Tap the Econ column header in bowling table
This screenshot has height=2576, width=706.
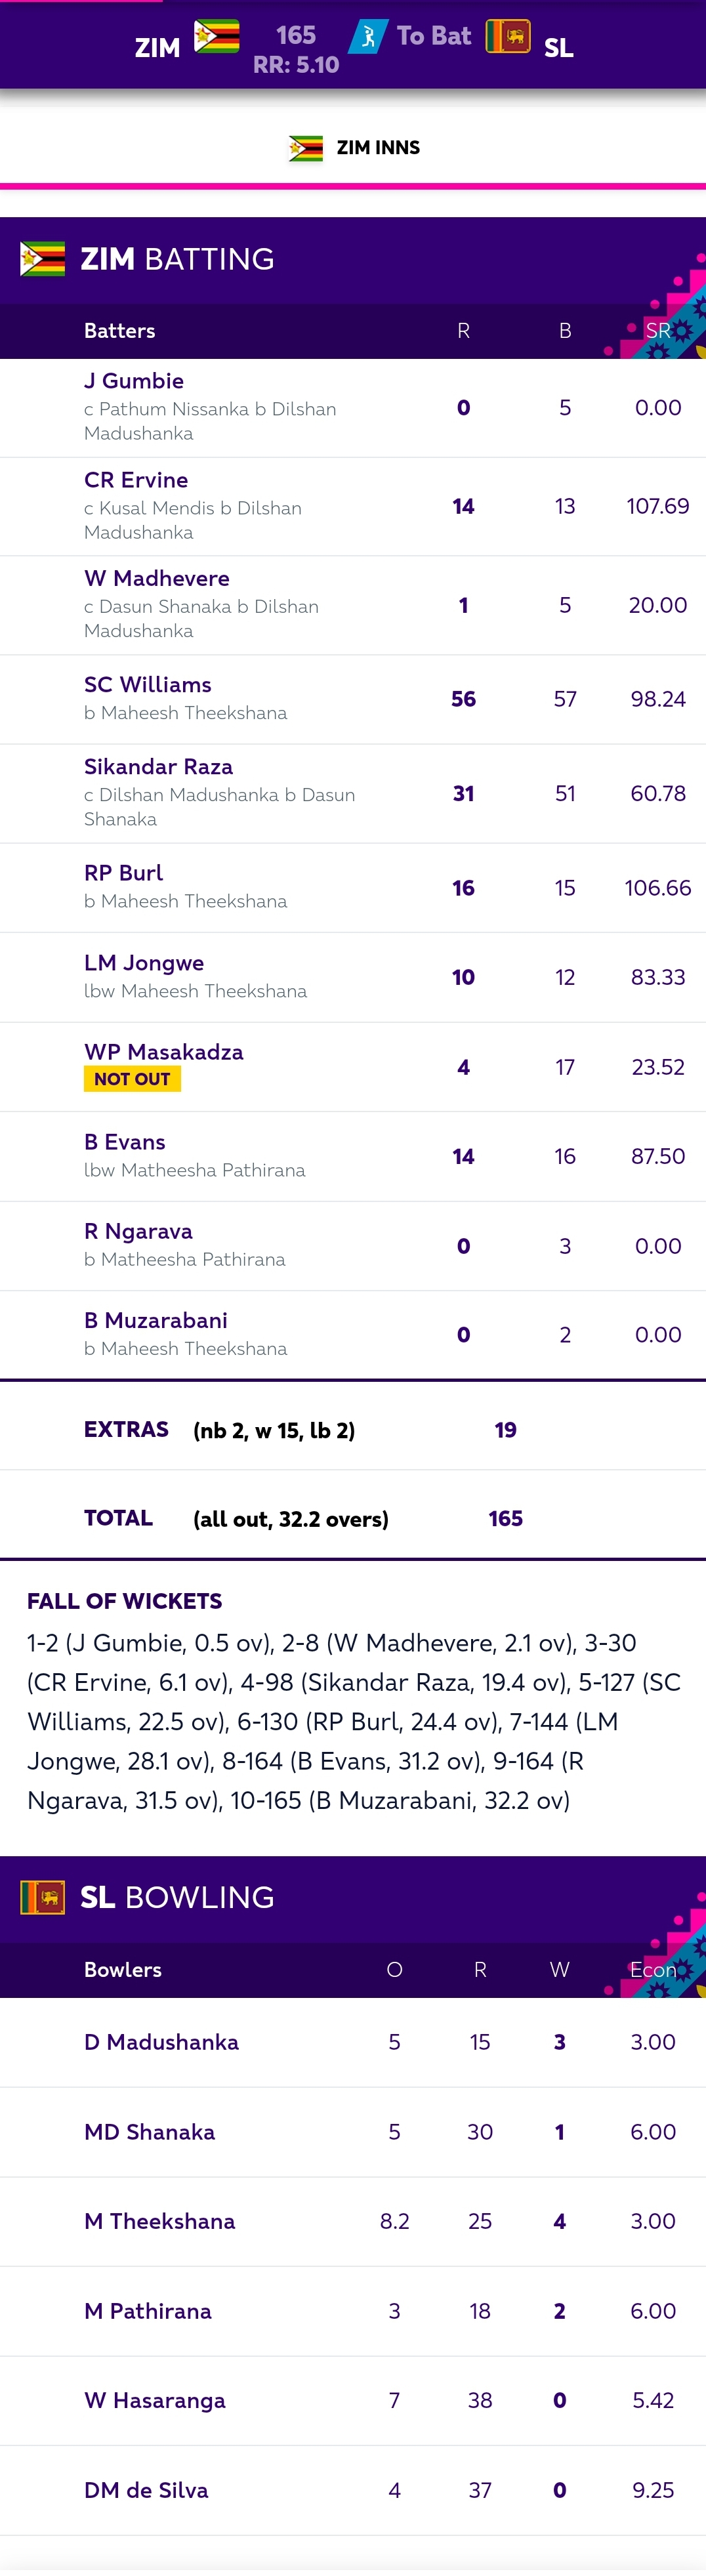point(653,1969)
